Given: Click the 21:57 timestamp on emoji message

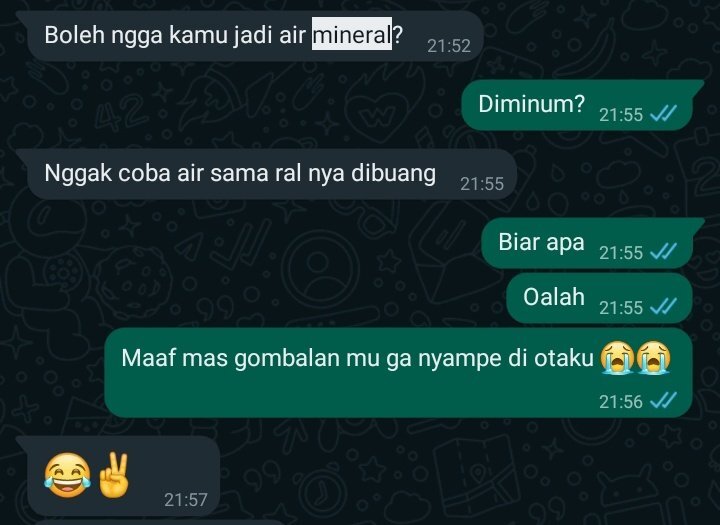Looking at the screenshot, I should click(x=186, y=500).
